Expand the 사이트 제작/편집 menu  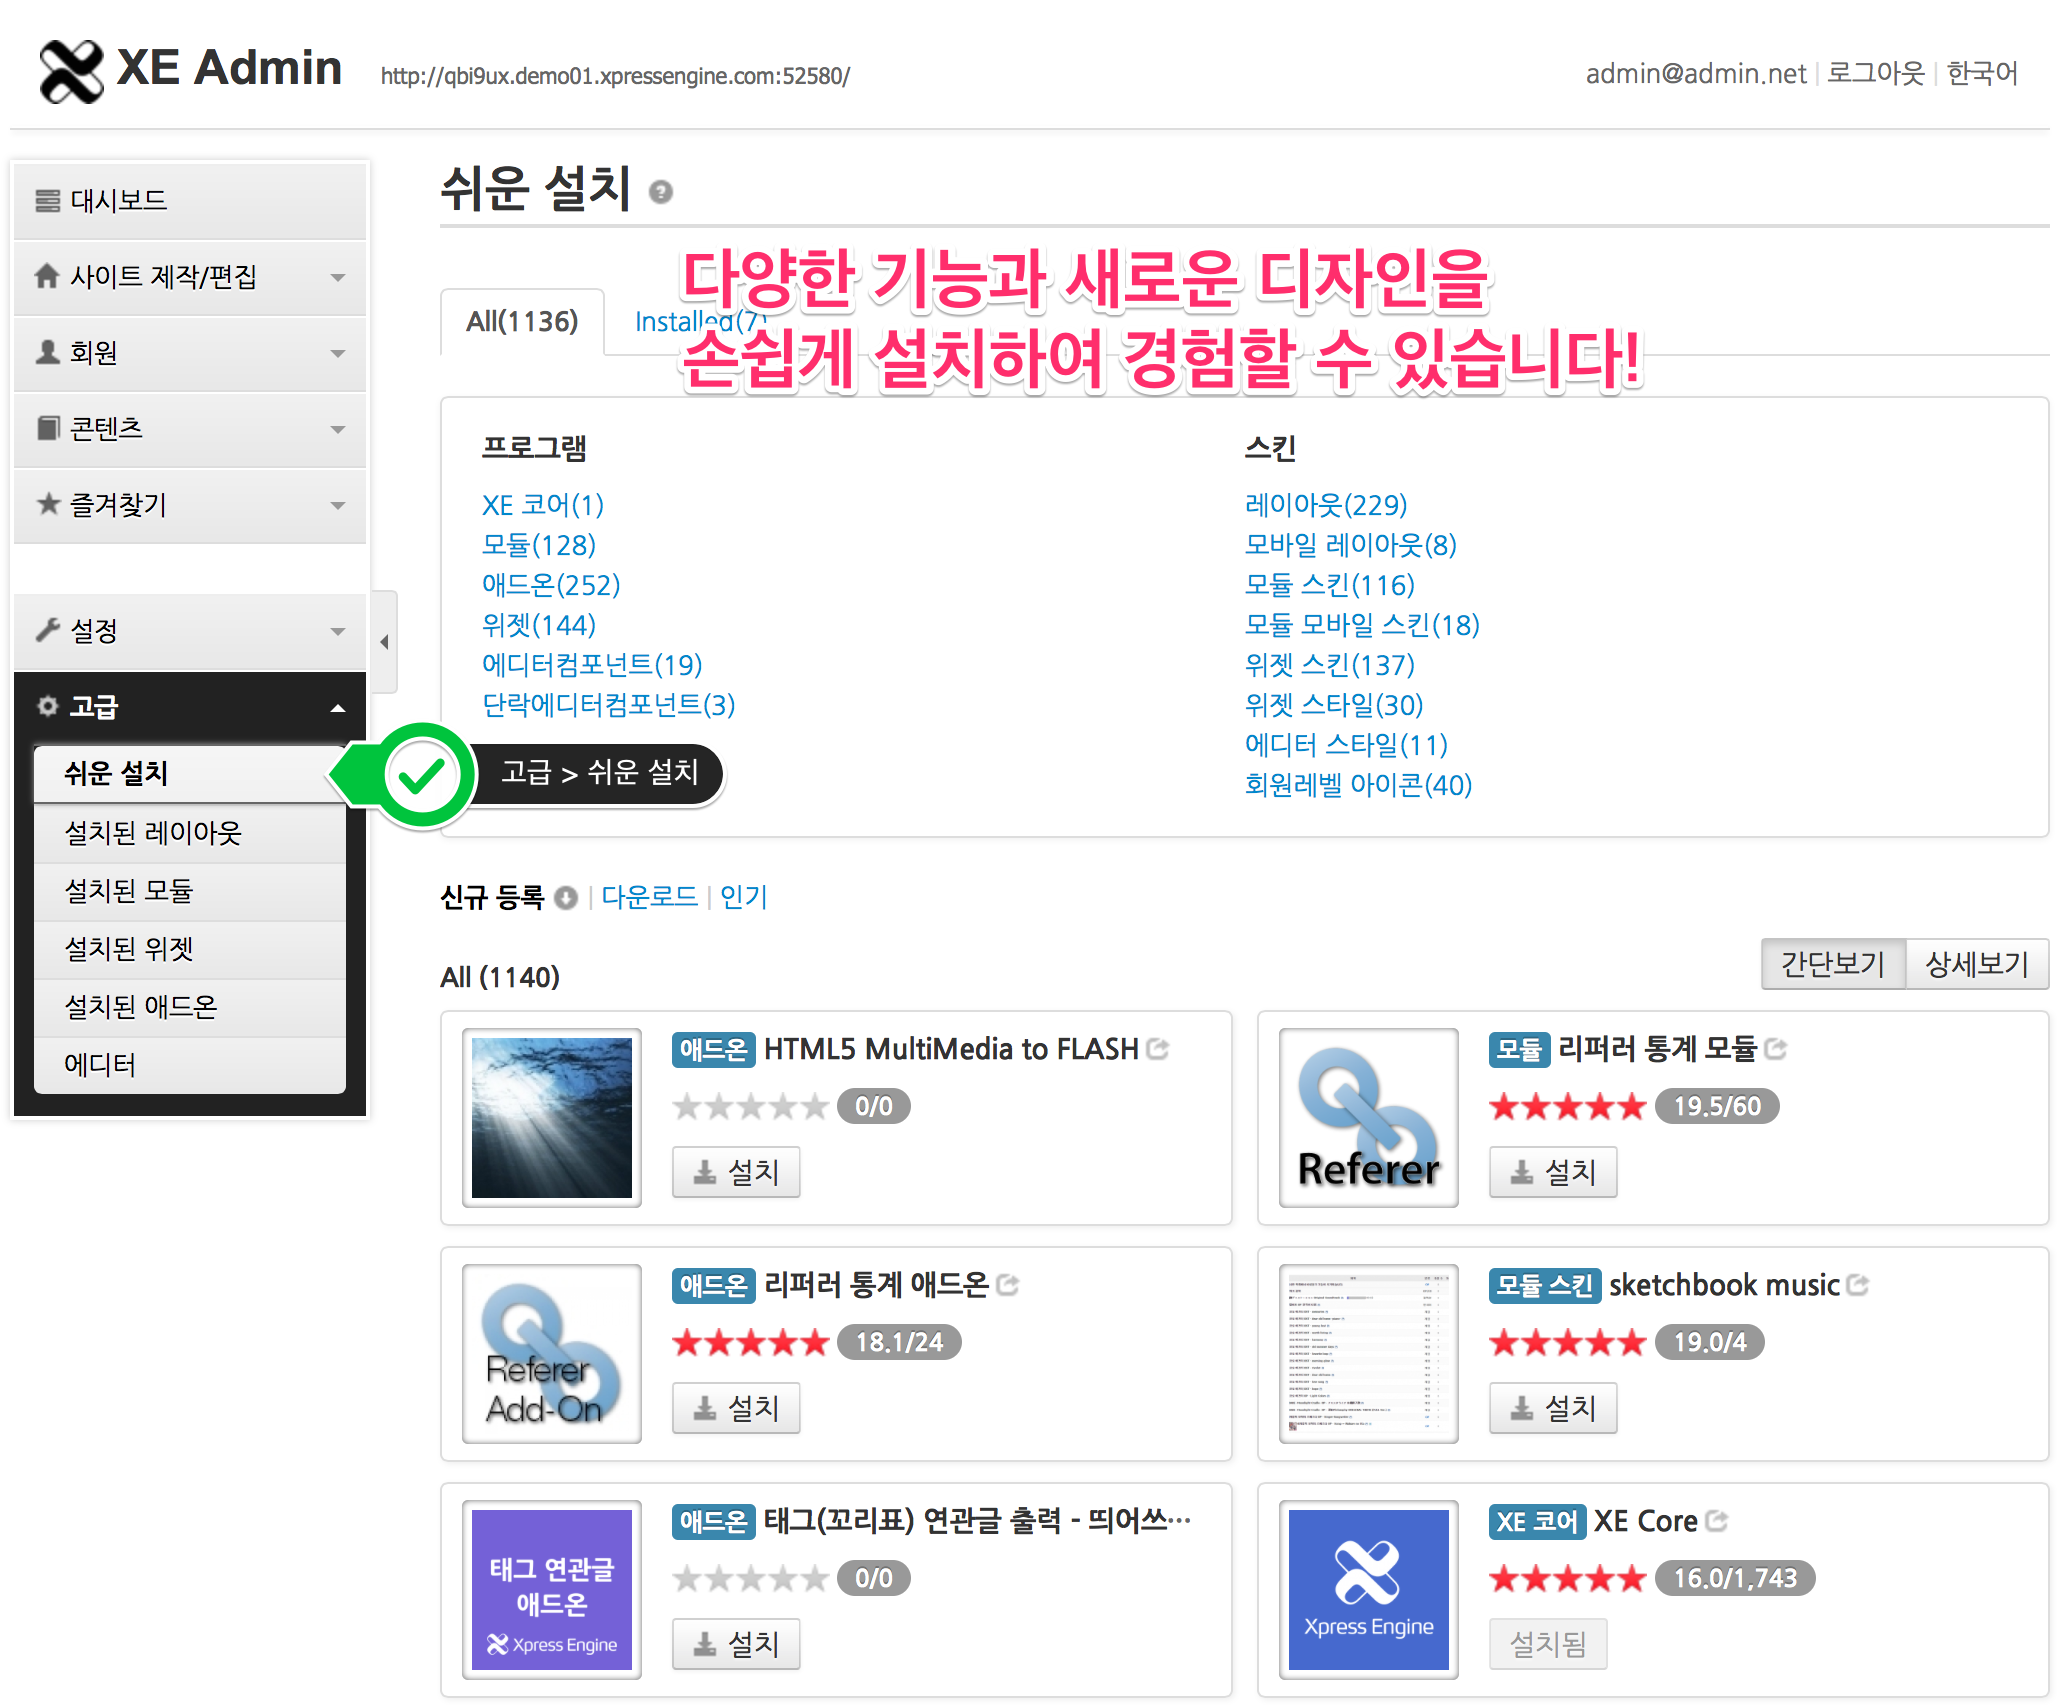(x=338, y=277)
